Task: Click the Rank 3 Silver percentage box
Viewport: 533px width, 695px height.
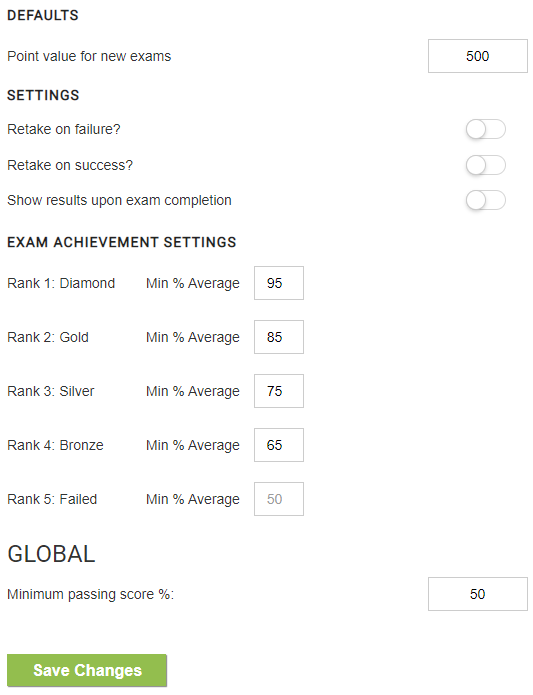Action: tap(279, 391)
